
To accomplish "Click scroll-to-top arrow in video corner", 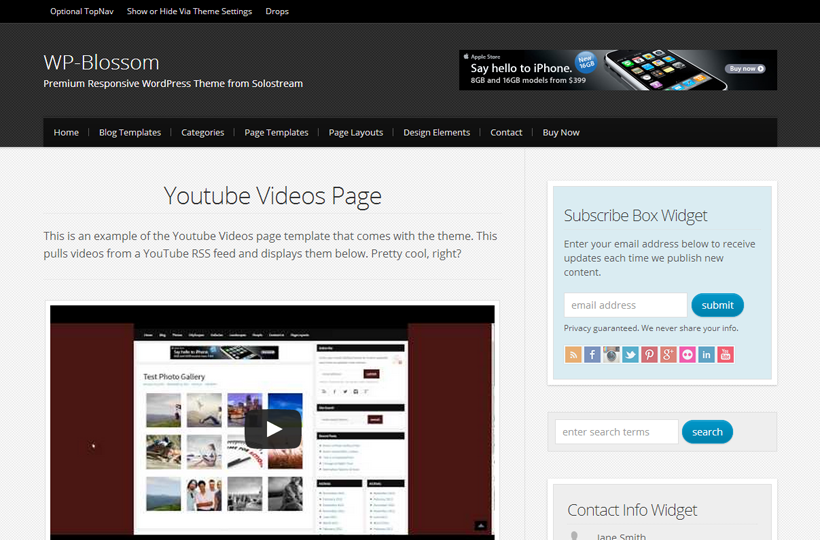I will pos(481,525).
